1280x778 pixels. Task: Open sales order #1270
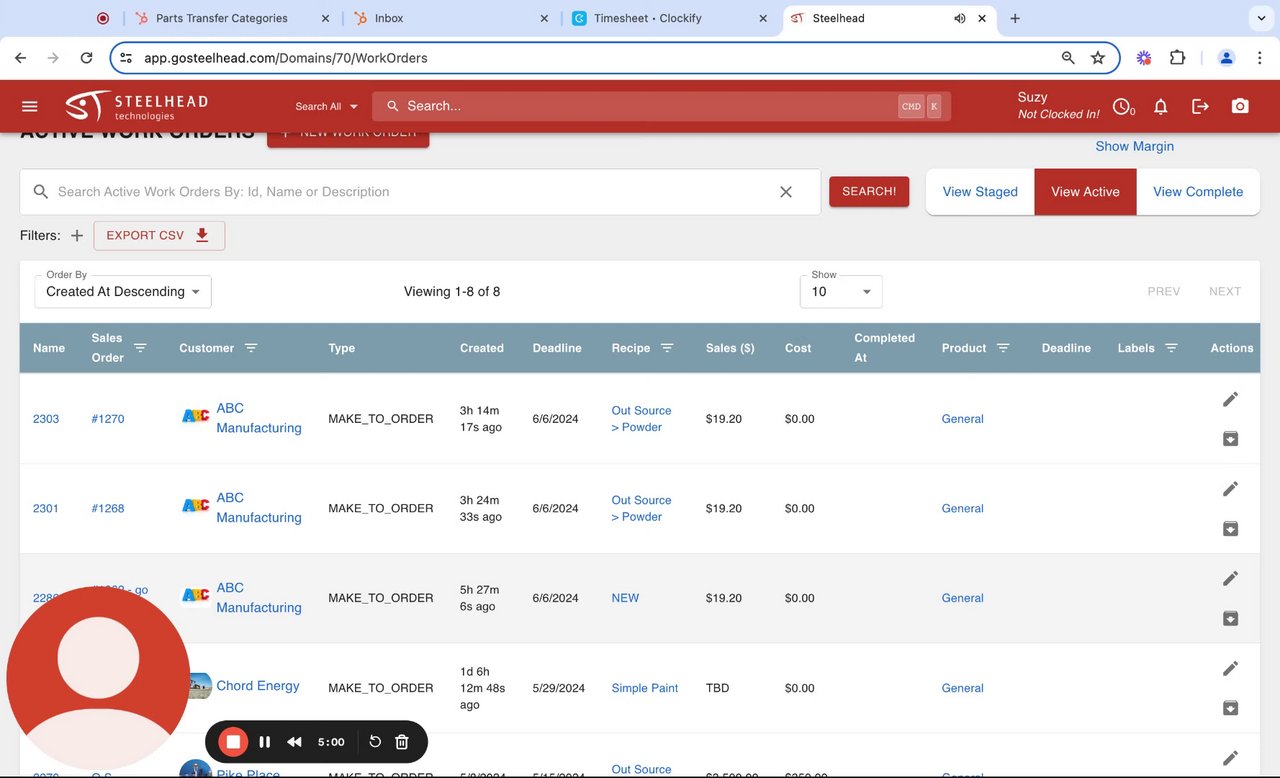(108, 419)
